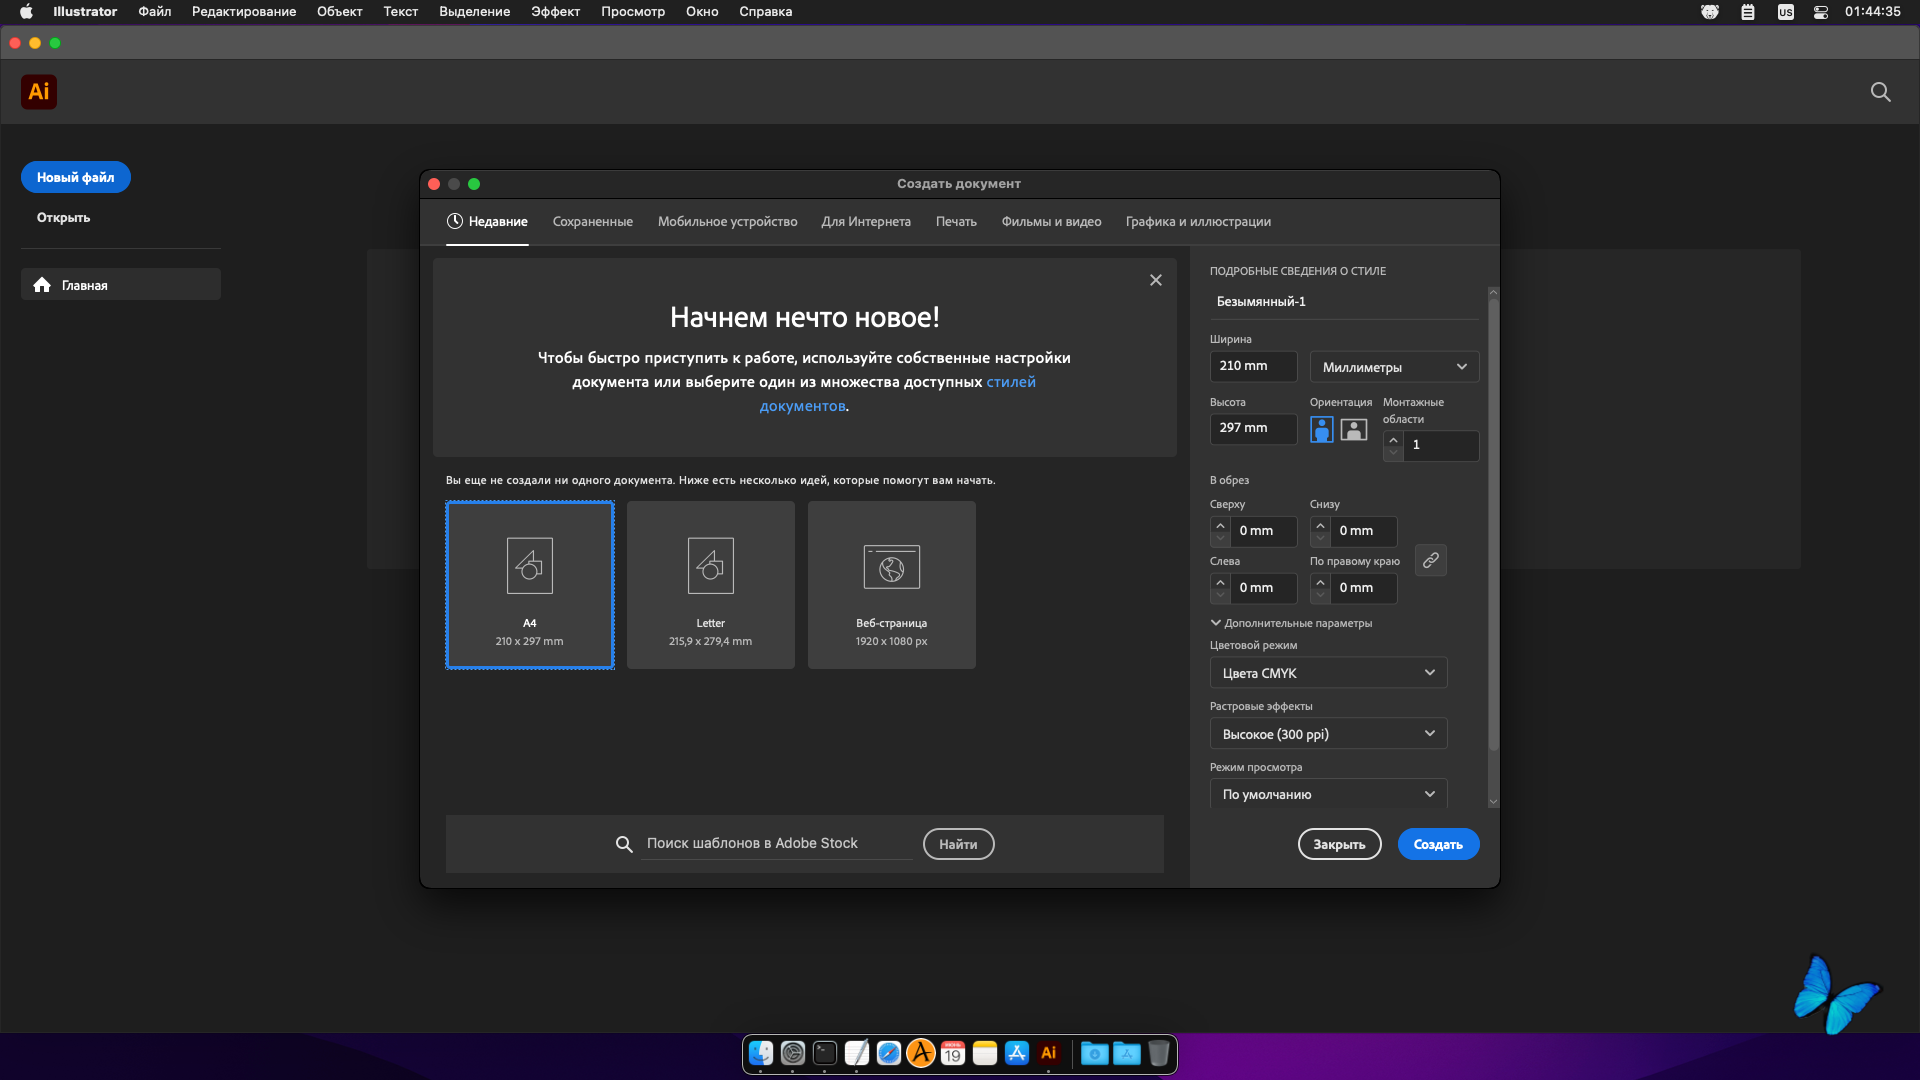This screenshot has width=1920, height=1080.
Task: Select landscape orientation icon
Action: point(1354,430)
